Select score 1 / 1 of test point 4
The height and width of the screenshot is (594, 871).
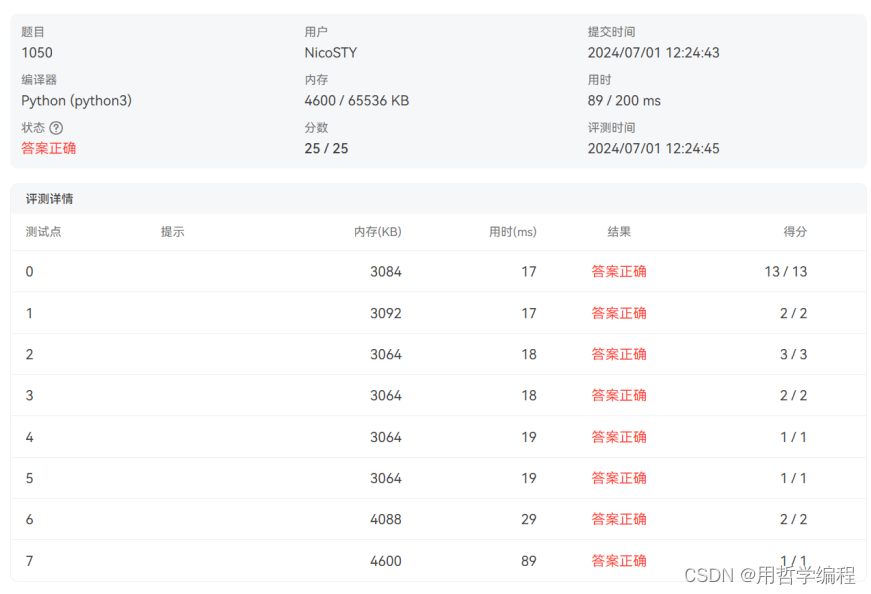[793, 437]
